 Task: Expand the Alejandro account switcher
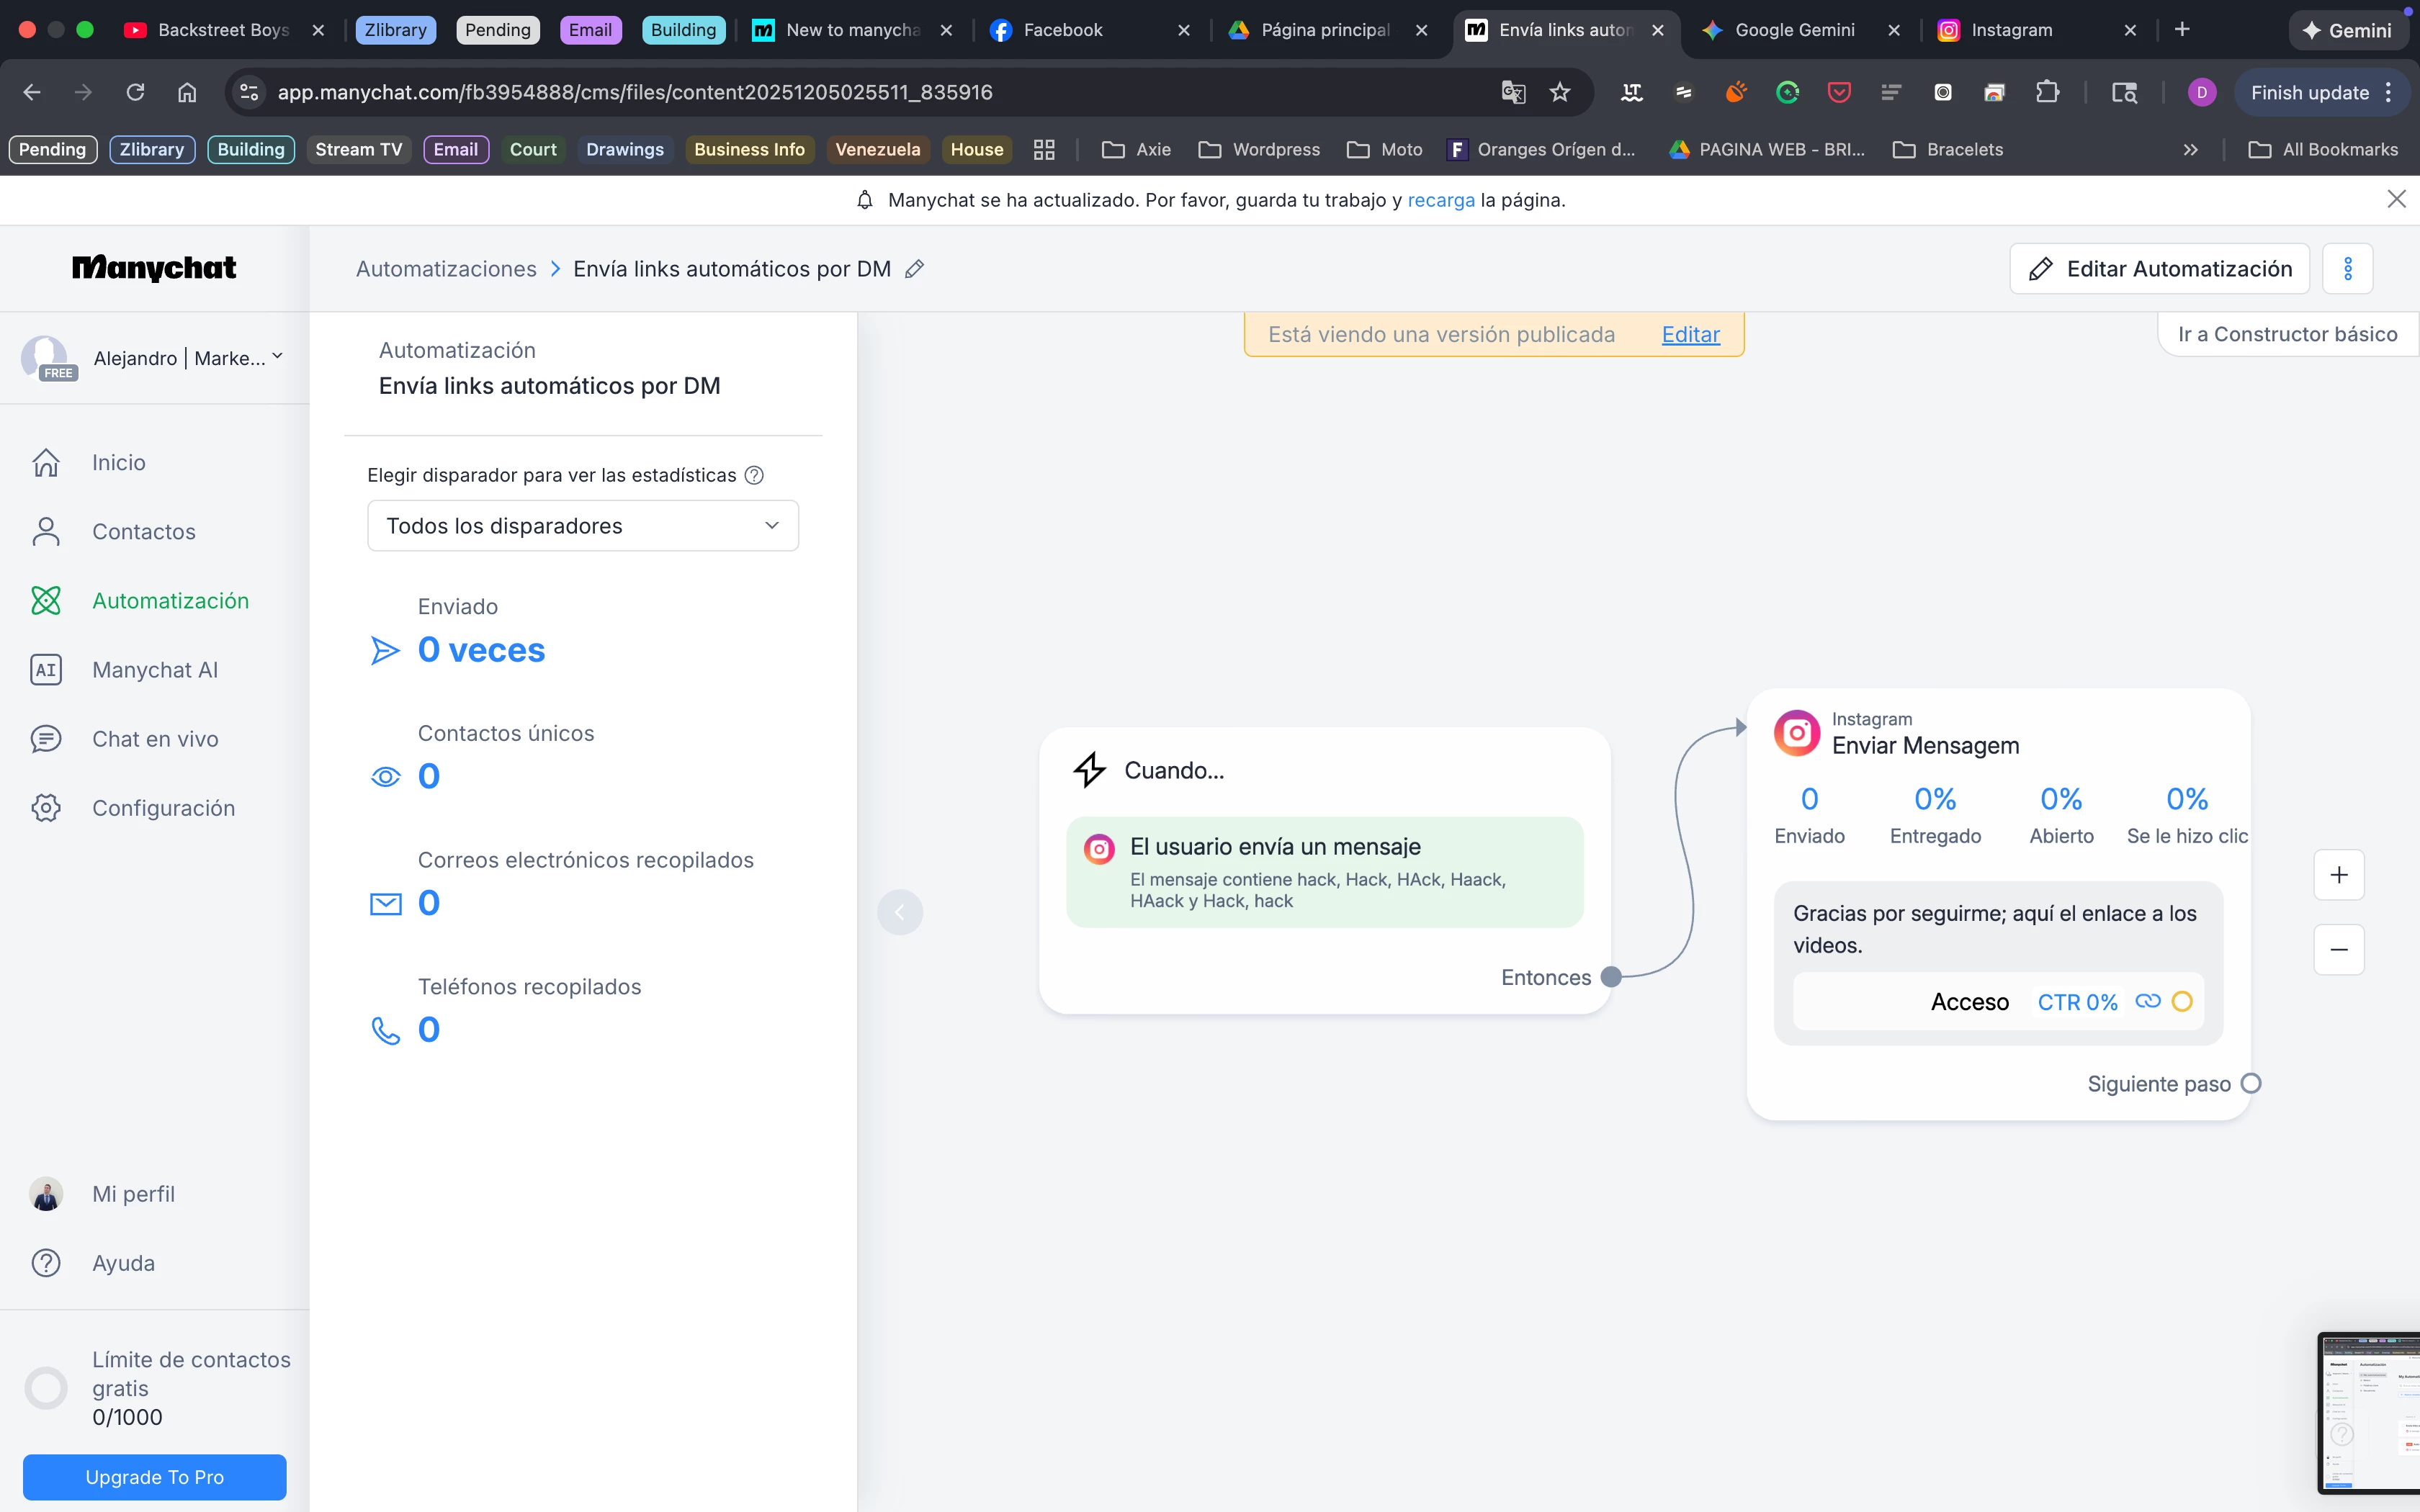click(277, 357)
